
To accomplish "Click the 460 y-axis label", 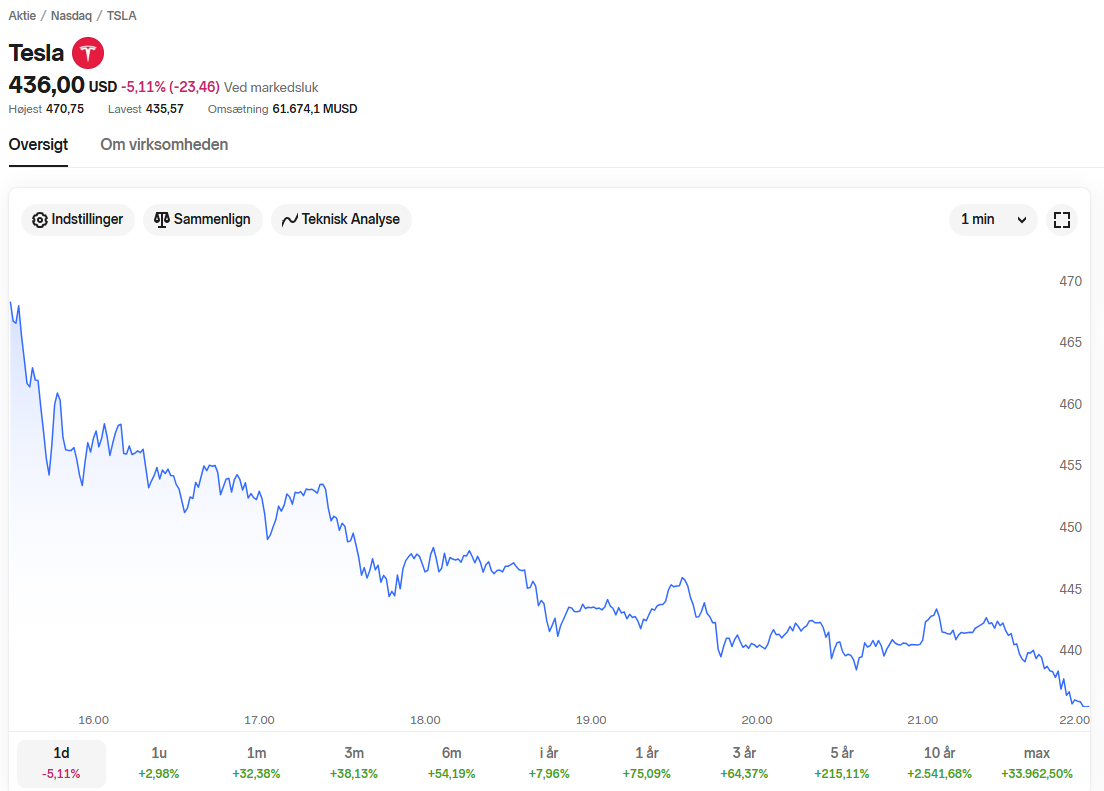I will (1070, 404).
